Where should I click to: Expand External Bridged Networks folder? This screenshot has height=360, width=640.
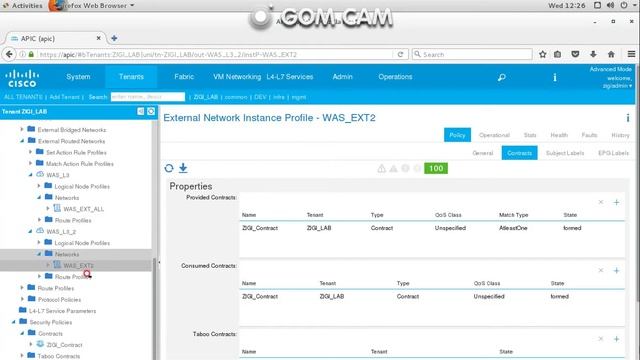(x=22, y=129)
